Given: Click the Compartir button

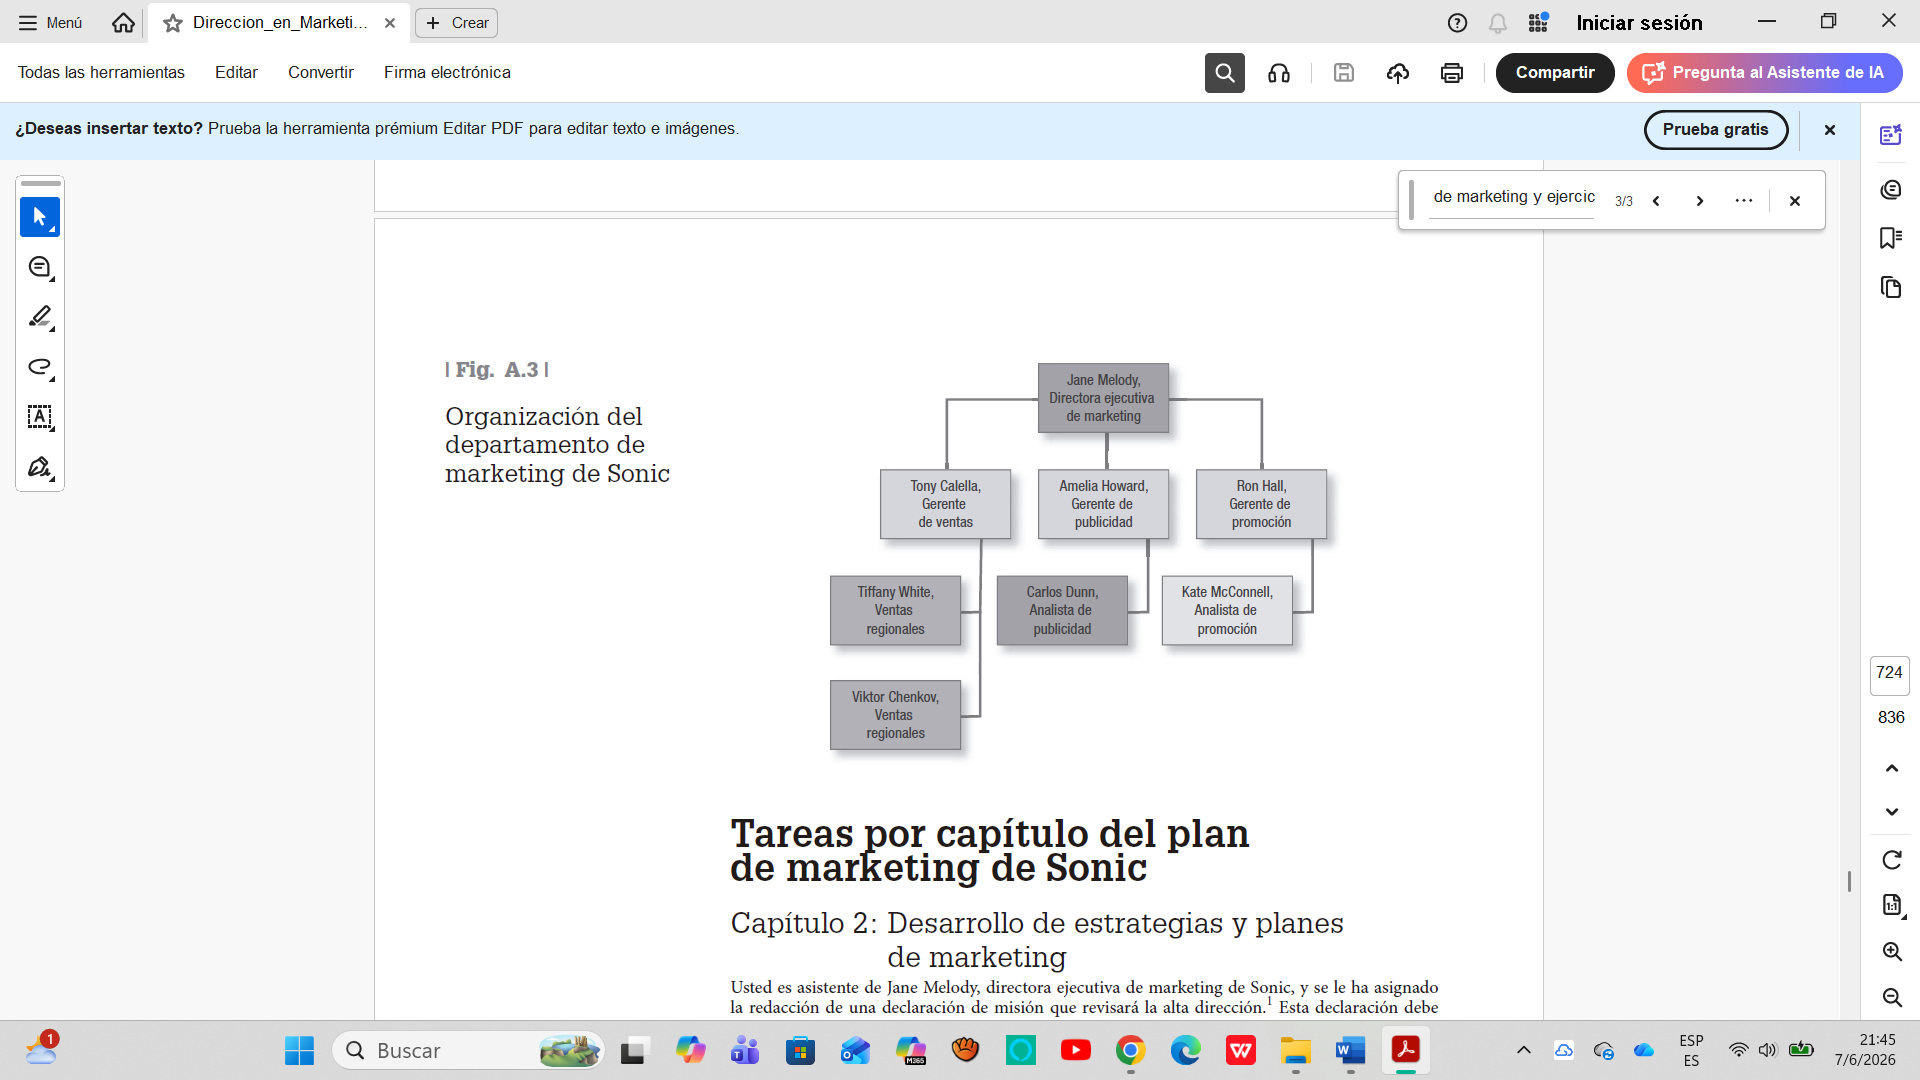Looking at the screenshot, I should pyautogui.click(x=1555, y=73).
